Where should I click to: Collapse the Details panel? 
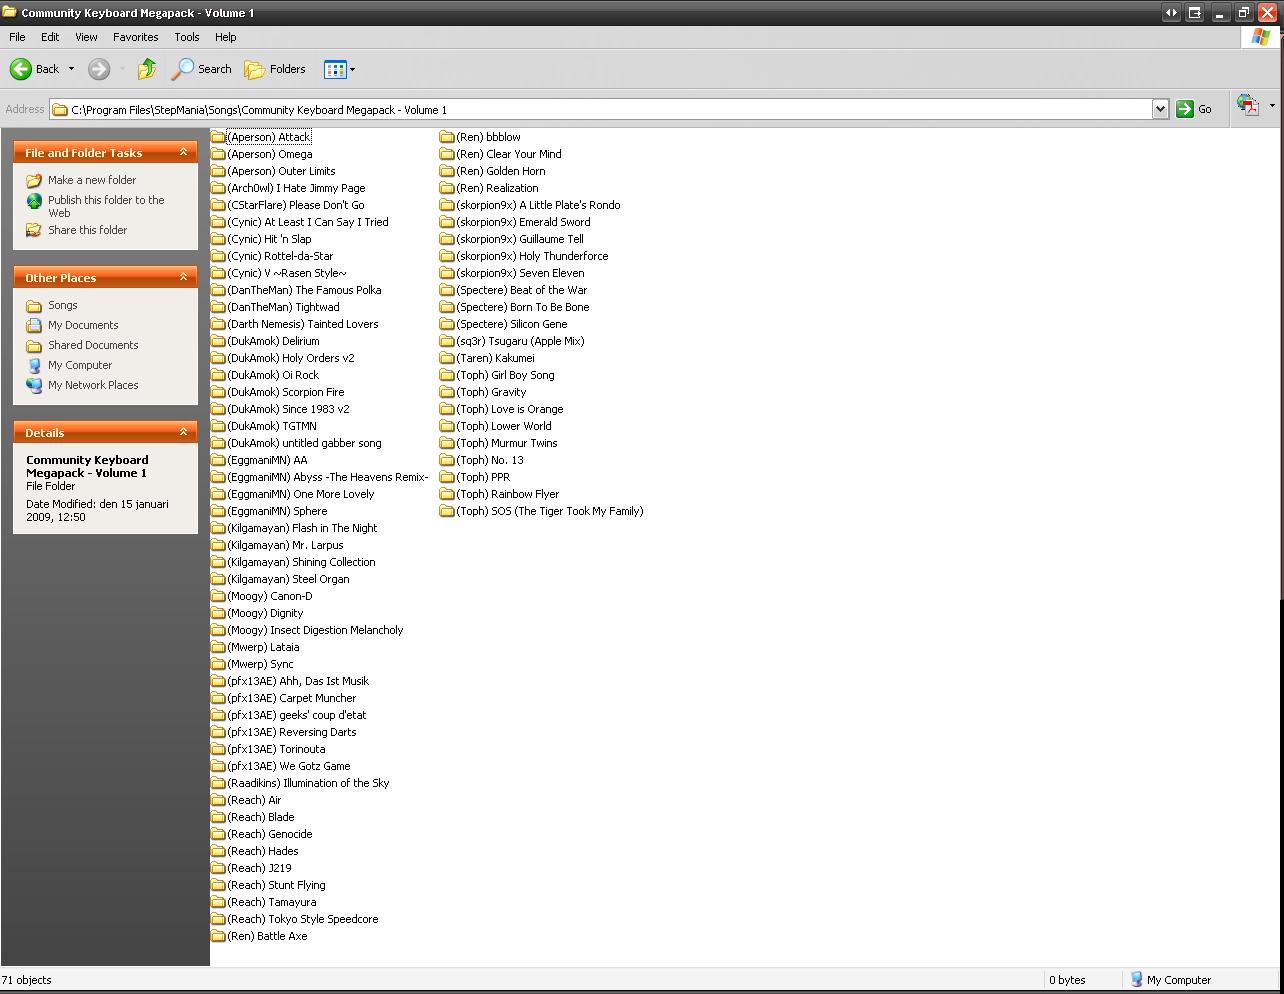click(x=183, y=432)
